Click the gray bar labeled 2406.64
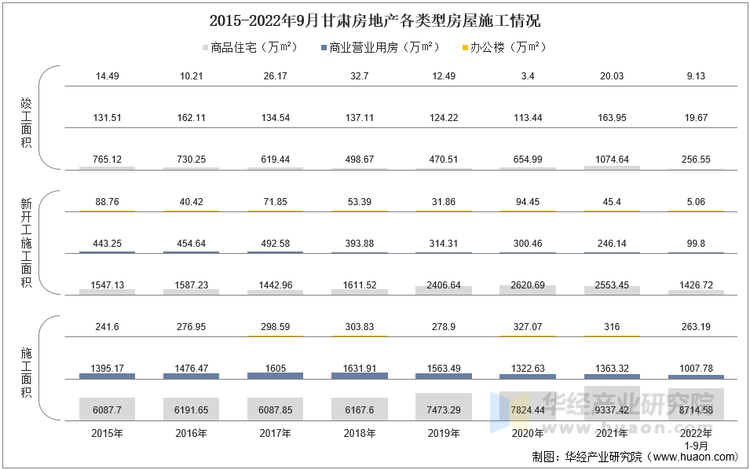Screen dimensions: 750x470 pos(444,290)
